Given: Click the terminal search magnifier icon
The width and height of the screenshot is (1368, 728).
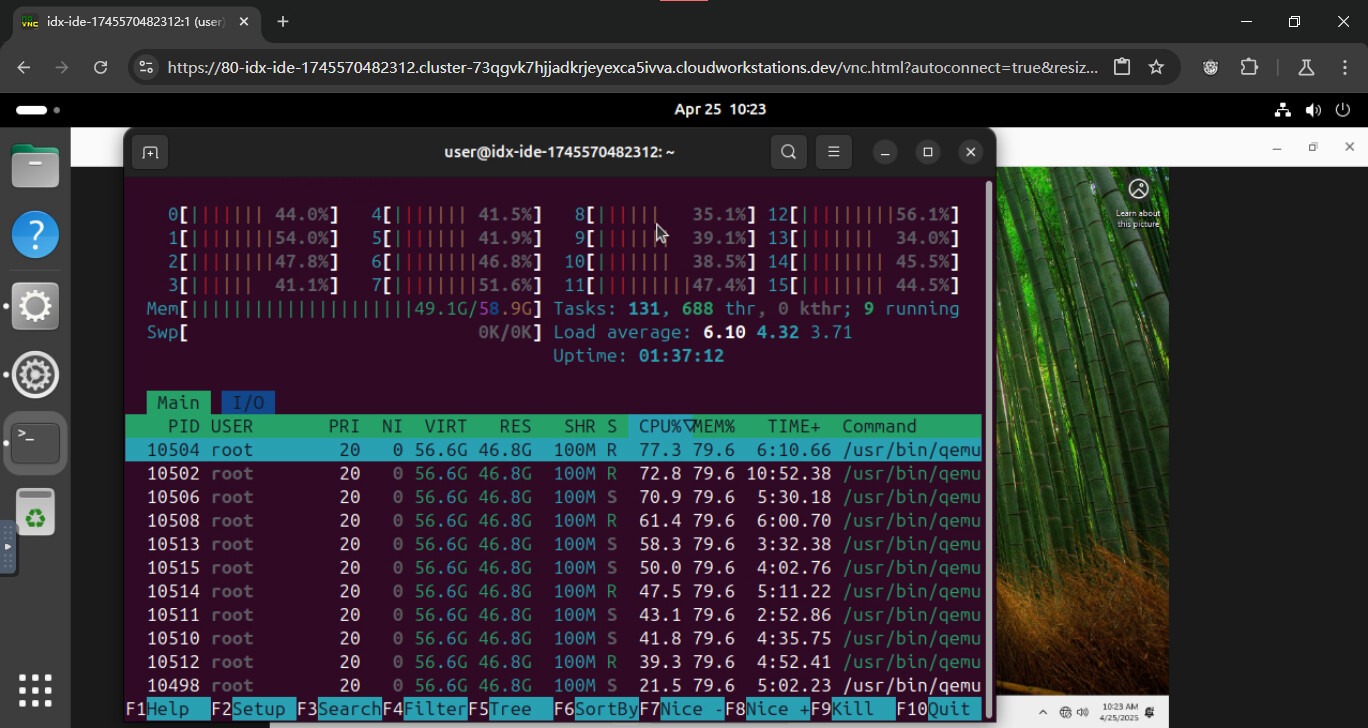Looking at the screenshot, I should [788, 152].
